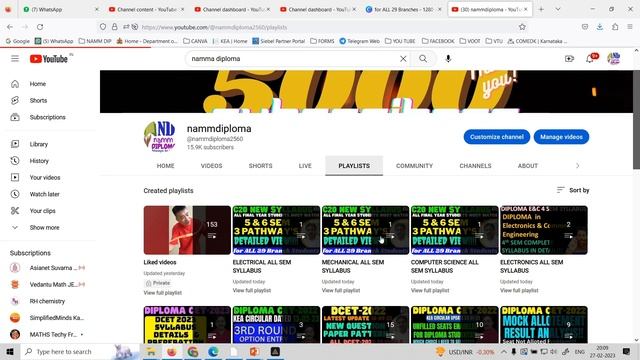Click the Customize channel button
Viewport: 640px width, 360px height.
497,137
